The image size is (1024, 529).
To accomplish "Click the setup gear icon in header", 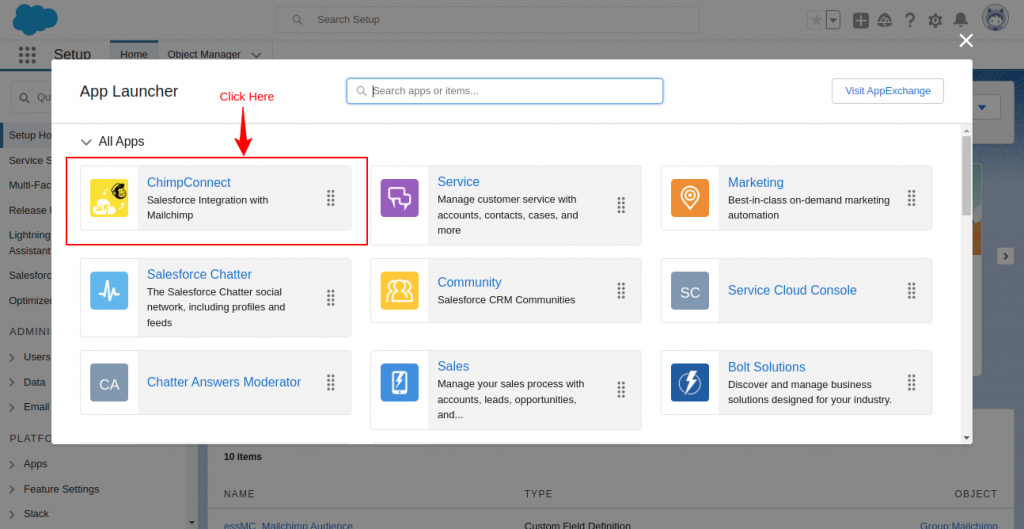I will [x=936, y=20].
